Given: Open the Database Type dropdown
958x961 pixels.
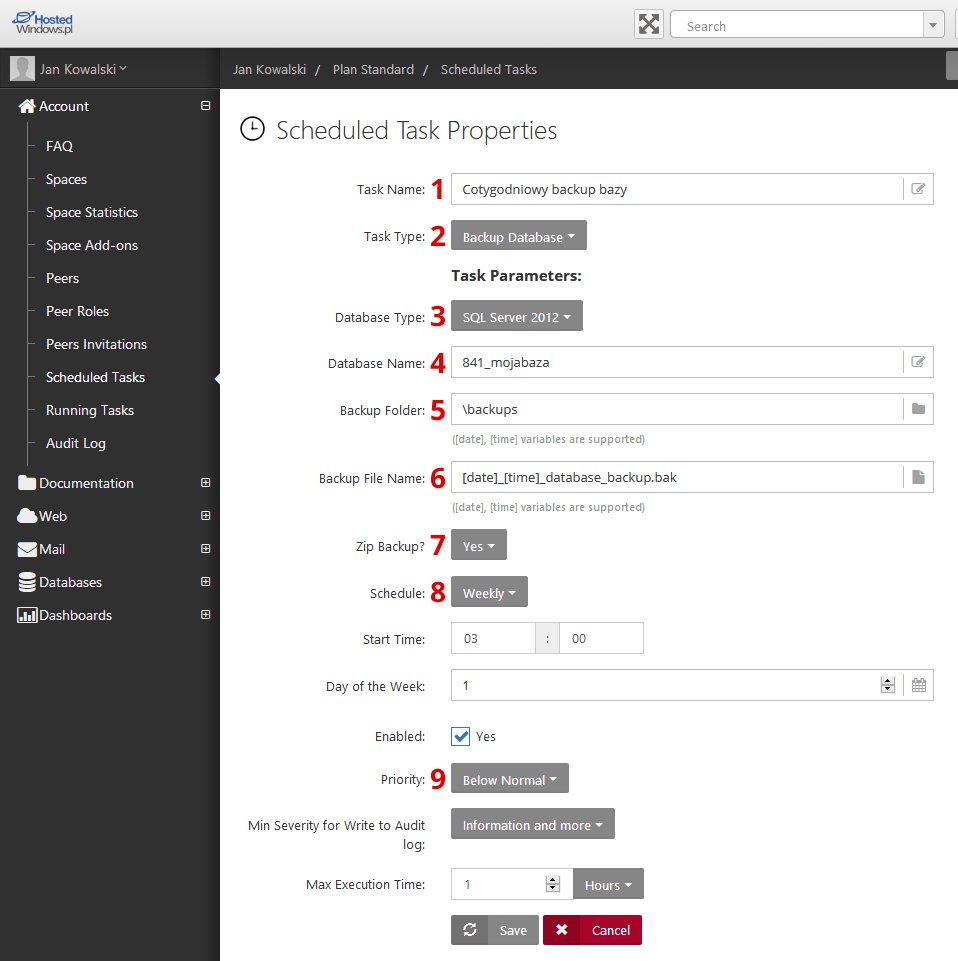Looking at the screenshot, I should (517, 316).
